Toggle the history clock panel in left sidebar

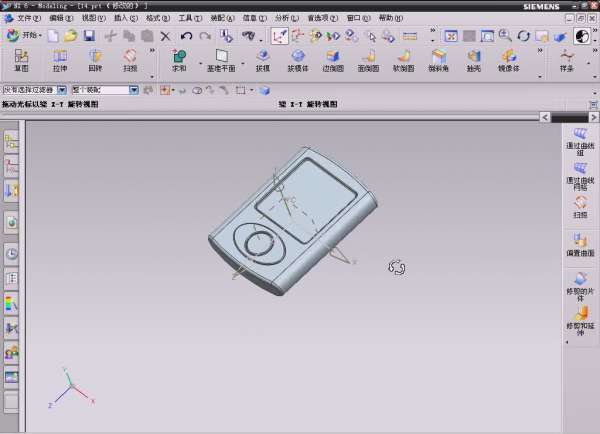(x=12, y=253)
